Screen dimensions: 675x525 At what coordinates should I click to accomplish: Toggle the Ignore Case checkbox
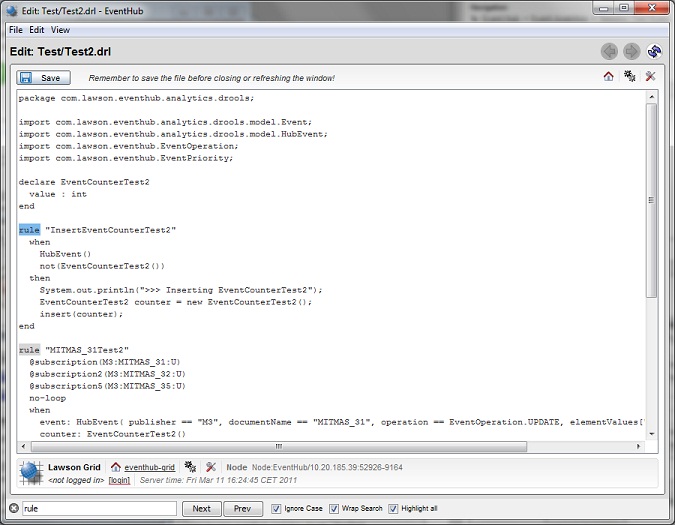(x=276, y=509)
